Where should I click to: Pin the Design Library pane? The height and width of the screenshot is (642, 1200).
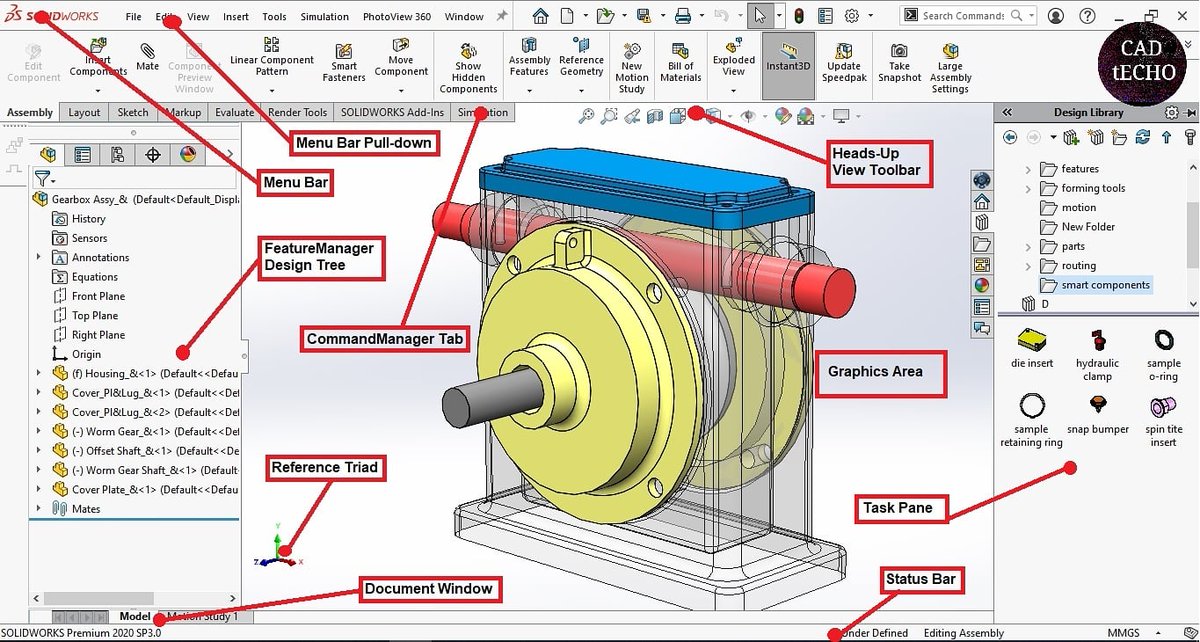point(1190,113)
